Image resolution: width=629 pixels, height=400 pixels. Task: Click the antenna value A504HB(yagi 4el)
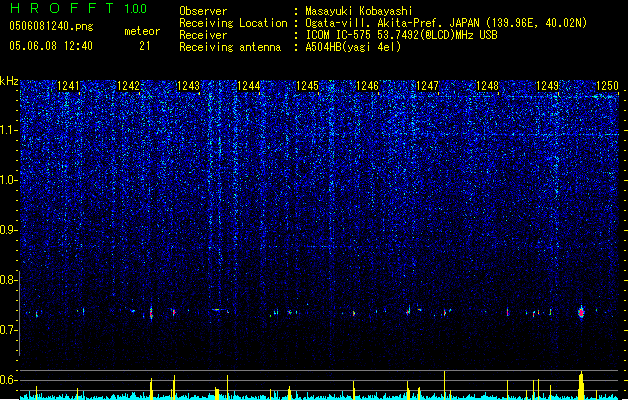[353, 47]
